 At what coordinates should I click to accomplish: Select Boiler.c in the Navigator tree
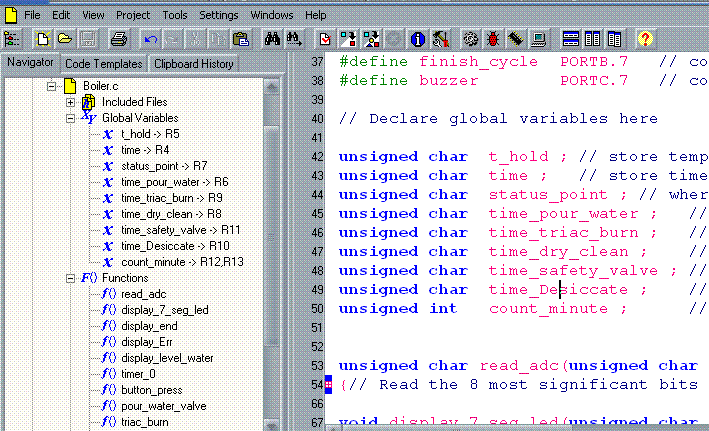click(100, 86)
